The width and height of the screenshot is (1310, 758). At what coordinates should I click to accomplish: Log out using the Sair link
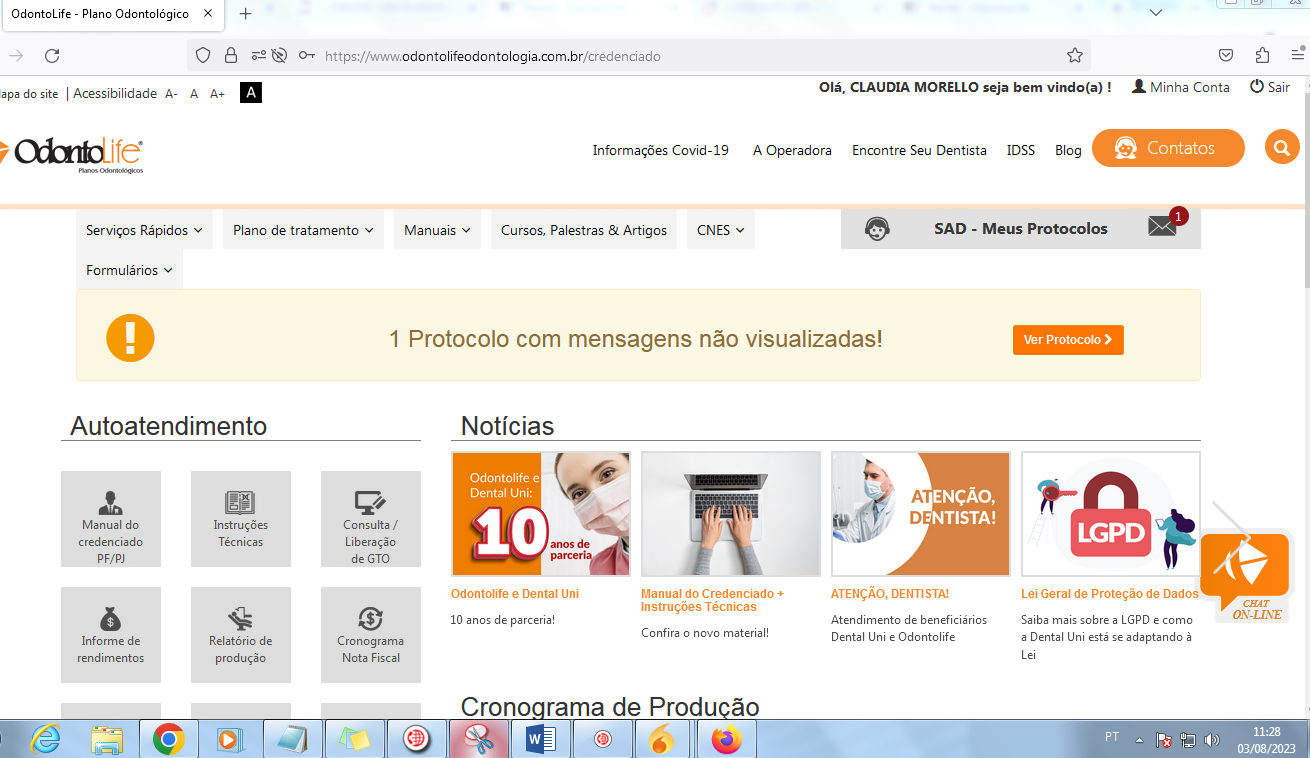click(x=1270, y=87)
